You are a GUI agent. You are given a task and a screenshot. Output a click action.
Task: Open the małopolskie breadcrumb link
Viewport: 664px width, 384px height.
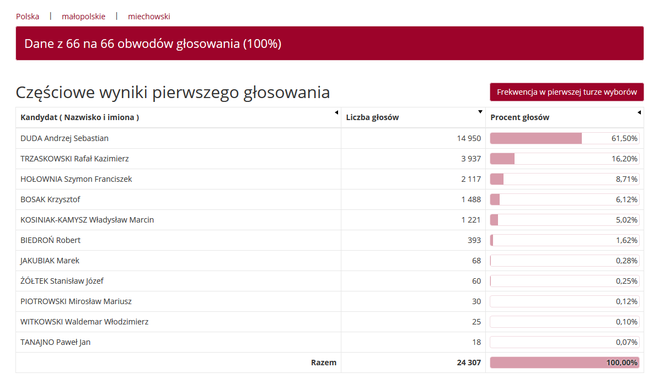point(83,17)
